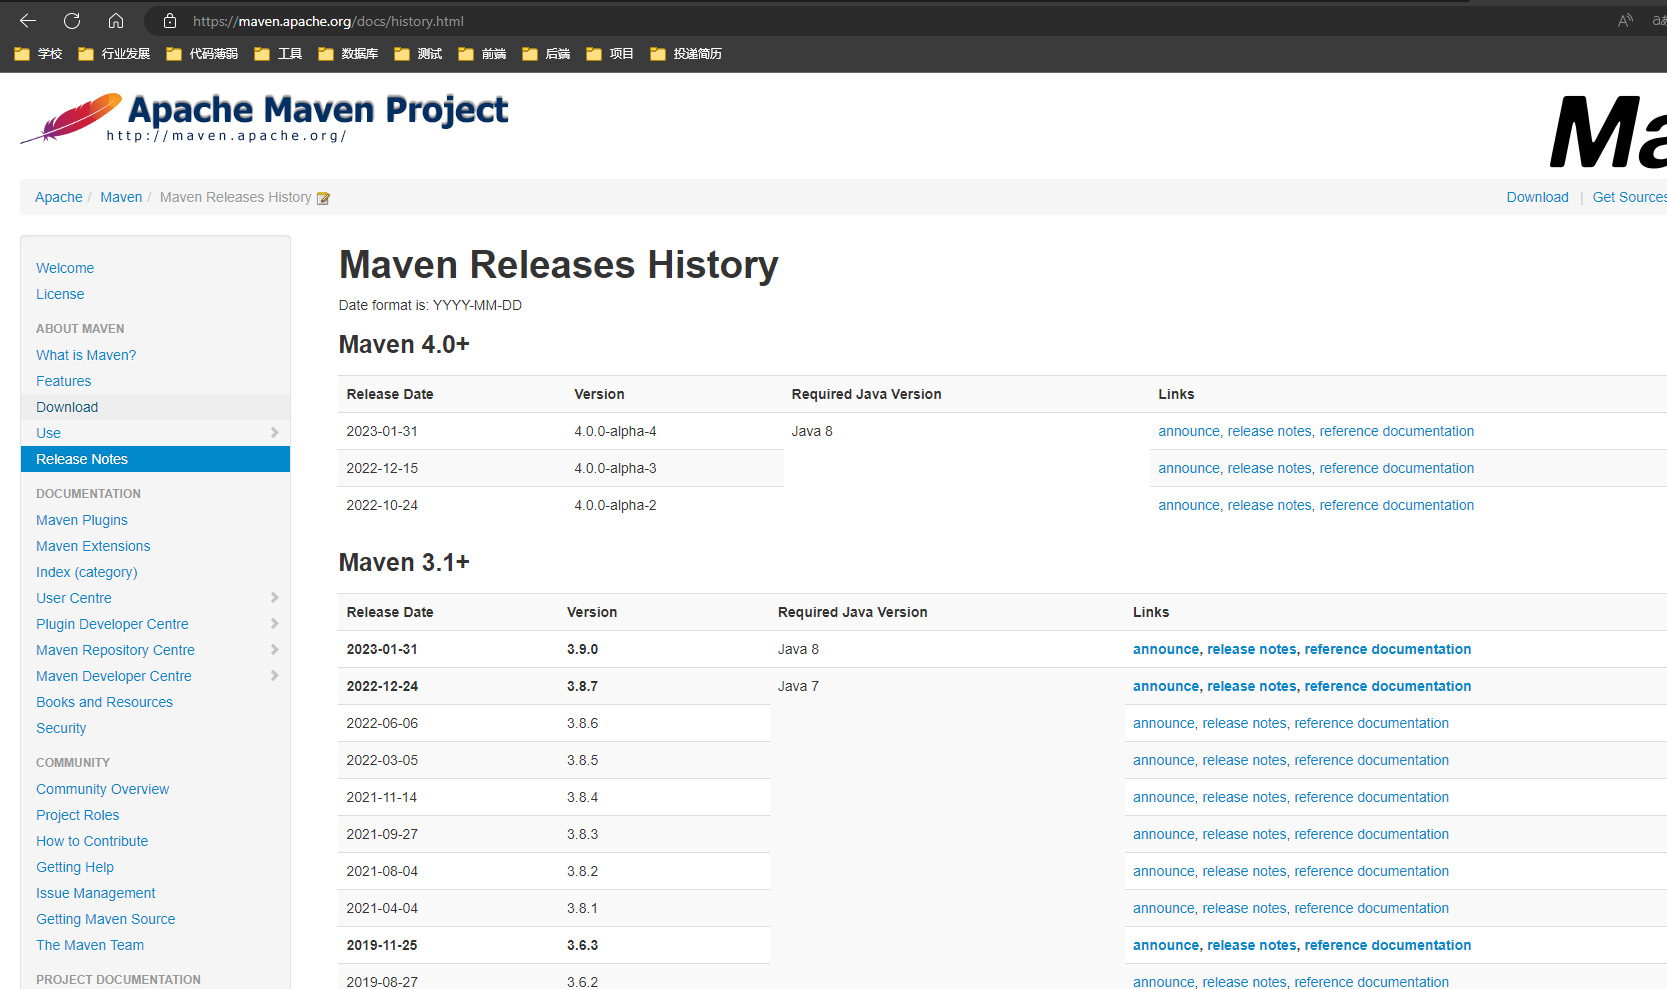Screen dimensions: 1667x989
Task: Open reference documentation for version 3.8.3
Action: (x=1371, y=834)
